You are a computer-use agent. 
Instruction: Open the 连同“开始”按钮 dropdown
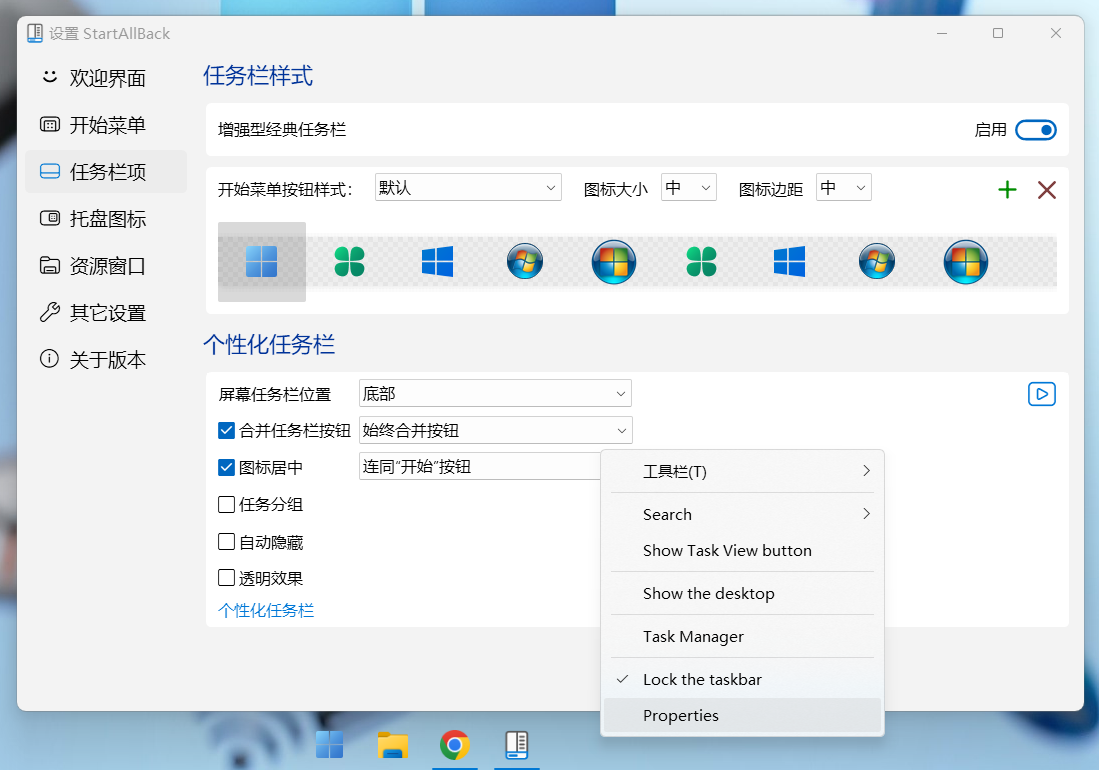coord(480,467)
